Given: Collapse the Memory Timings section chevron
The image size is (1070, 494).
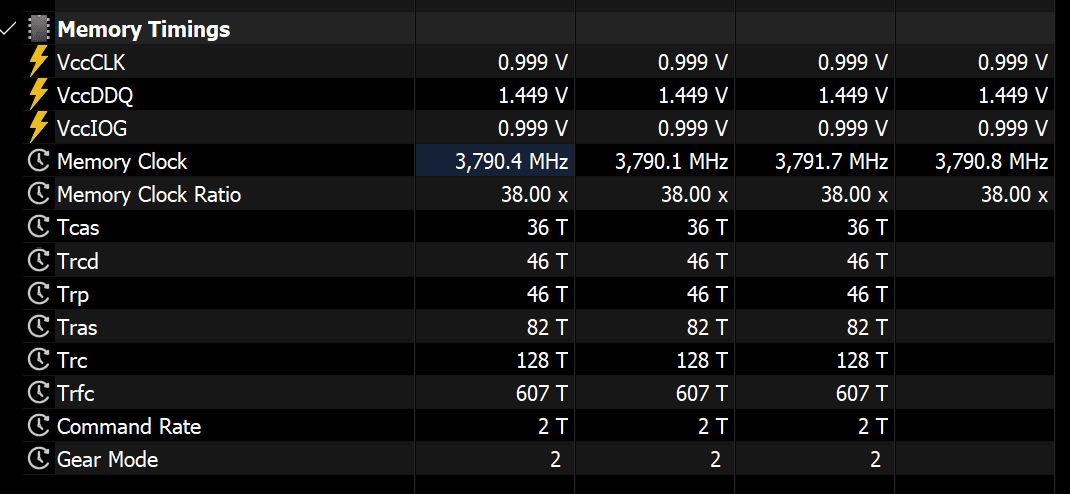Looking at the screenshot, I should 8,29.
